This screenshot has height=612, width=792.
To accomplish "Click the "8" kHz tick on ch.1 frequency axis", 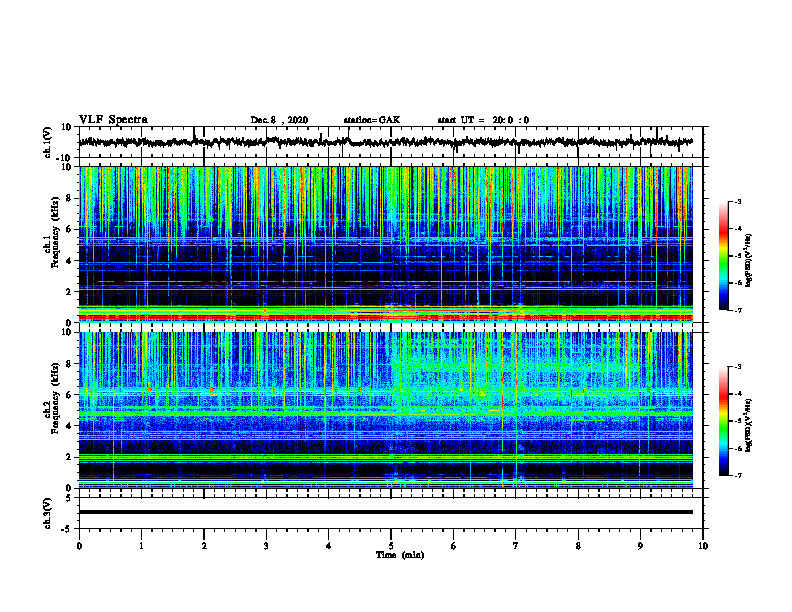I will (x=69, y=198).
